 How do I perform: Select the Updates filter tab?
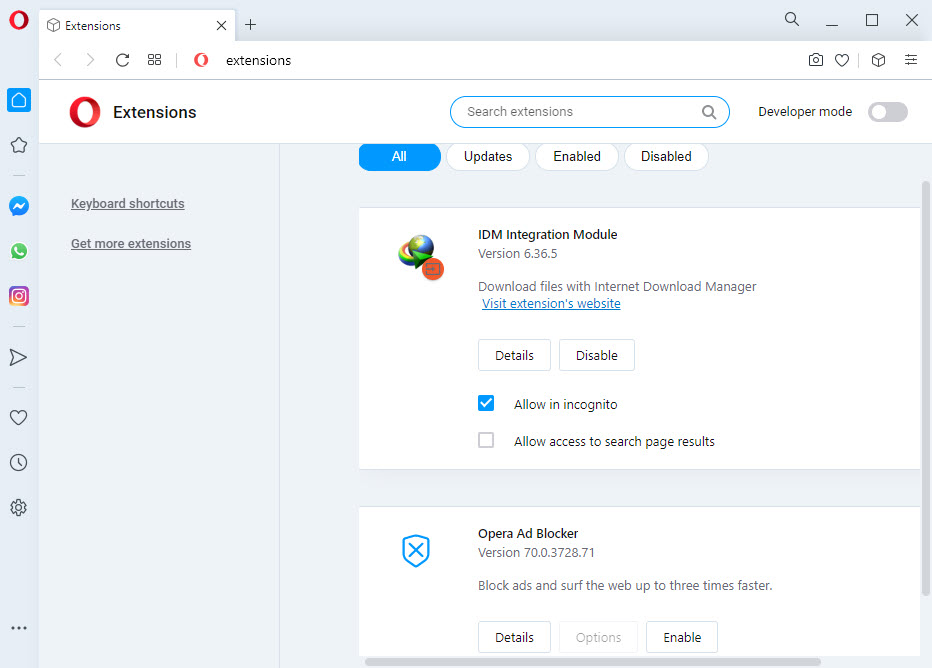pyautogui.click(x=488, y=156)
